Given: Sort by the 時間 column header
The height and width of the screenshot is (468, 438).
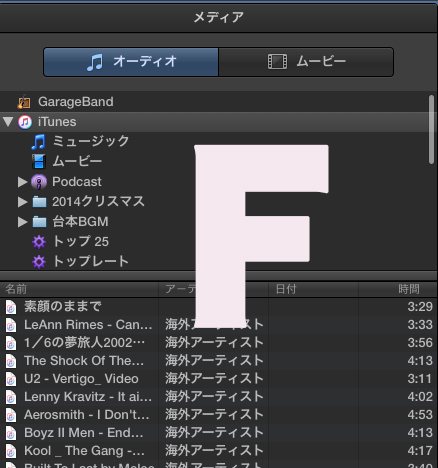Looking at the screenshot, I should coord(398,289).
